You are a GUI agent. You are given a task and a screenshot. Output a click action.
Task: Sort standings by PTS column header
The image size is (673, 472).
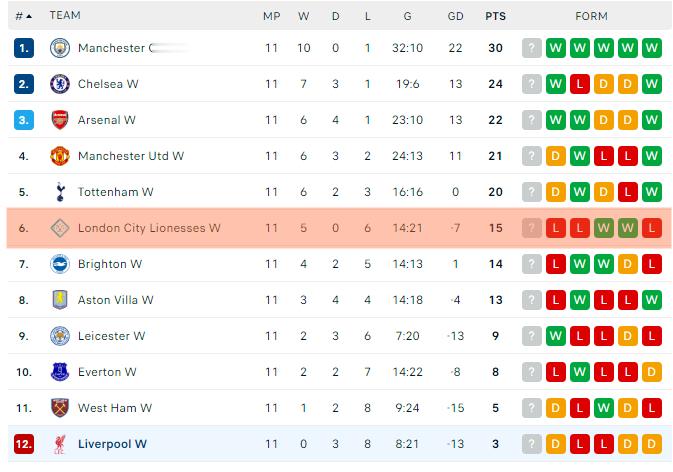[495, 16]
